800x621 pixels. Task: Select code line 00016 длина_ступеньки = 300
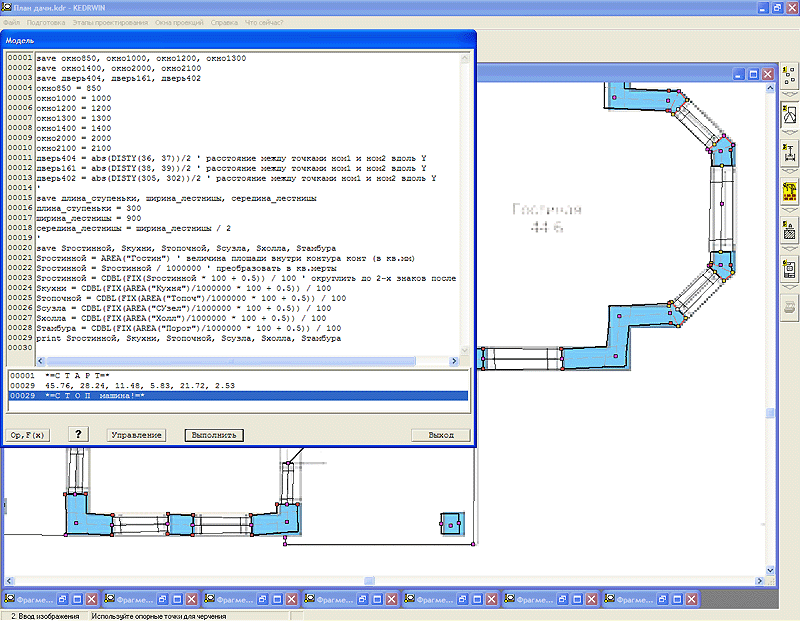[88, 208]
